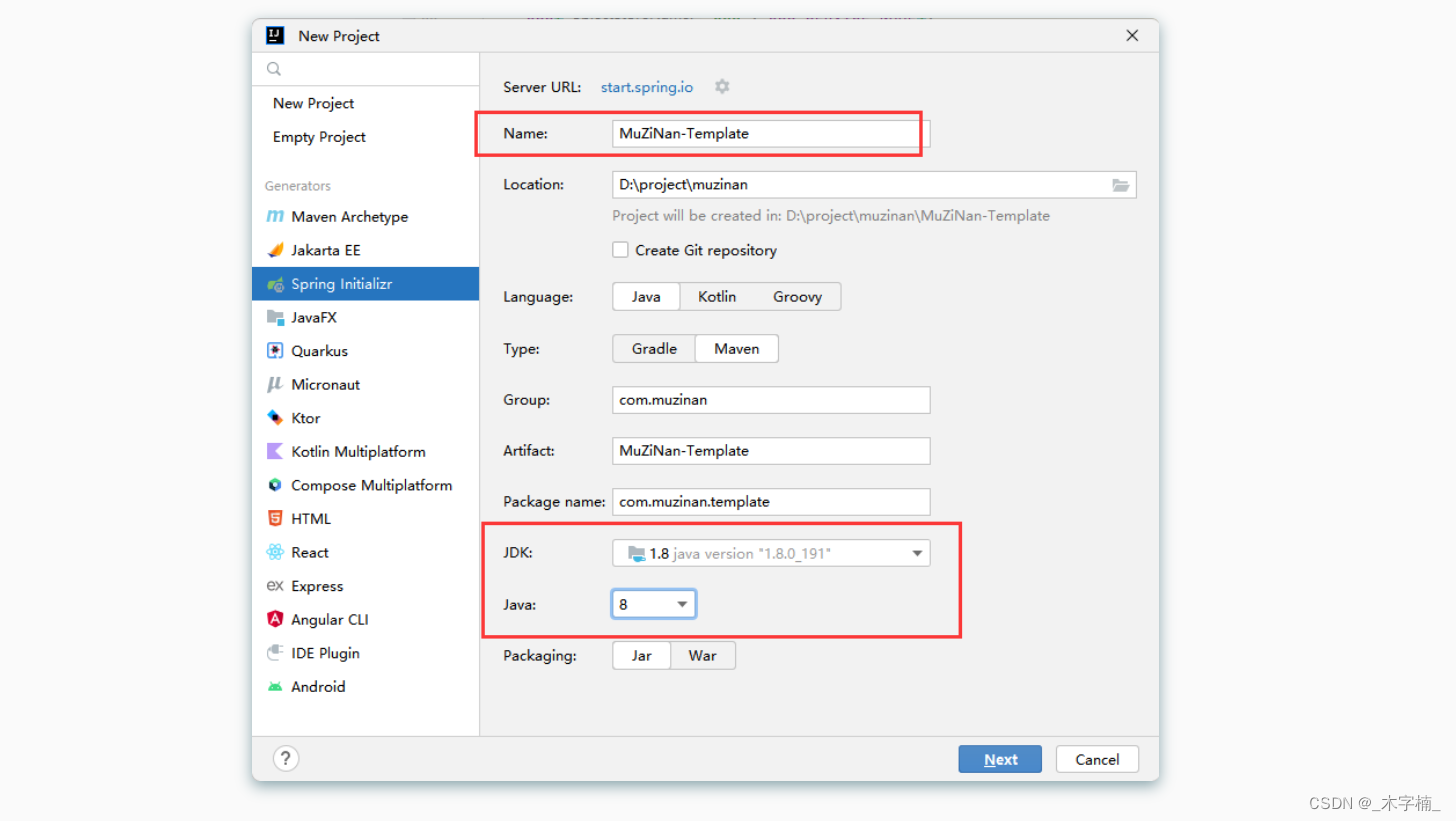1456x821 pixels.
Task: Select Groovy language option
Action: tap(797, 297)
